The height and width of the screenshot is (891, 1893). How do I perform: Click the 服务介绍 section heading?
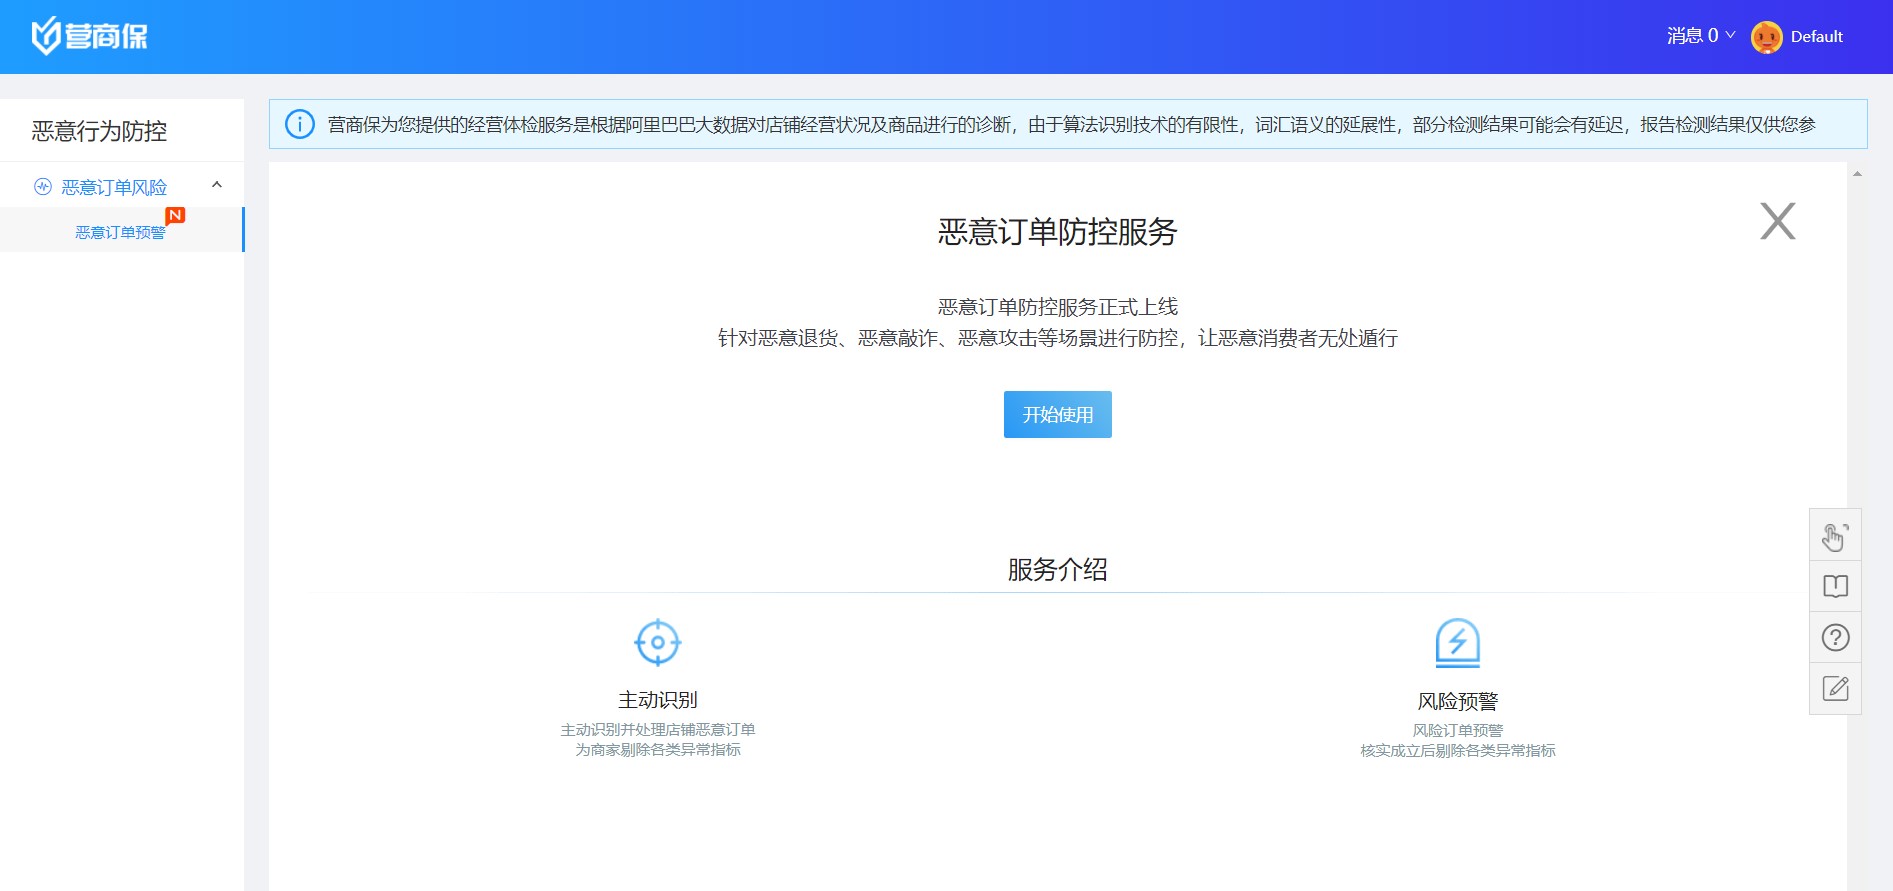1057,570
